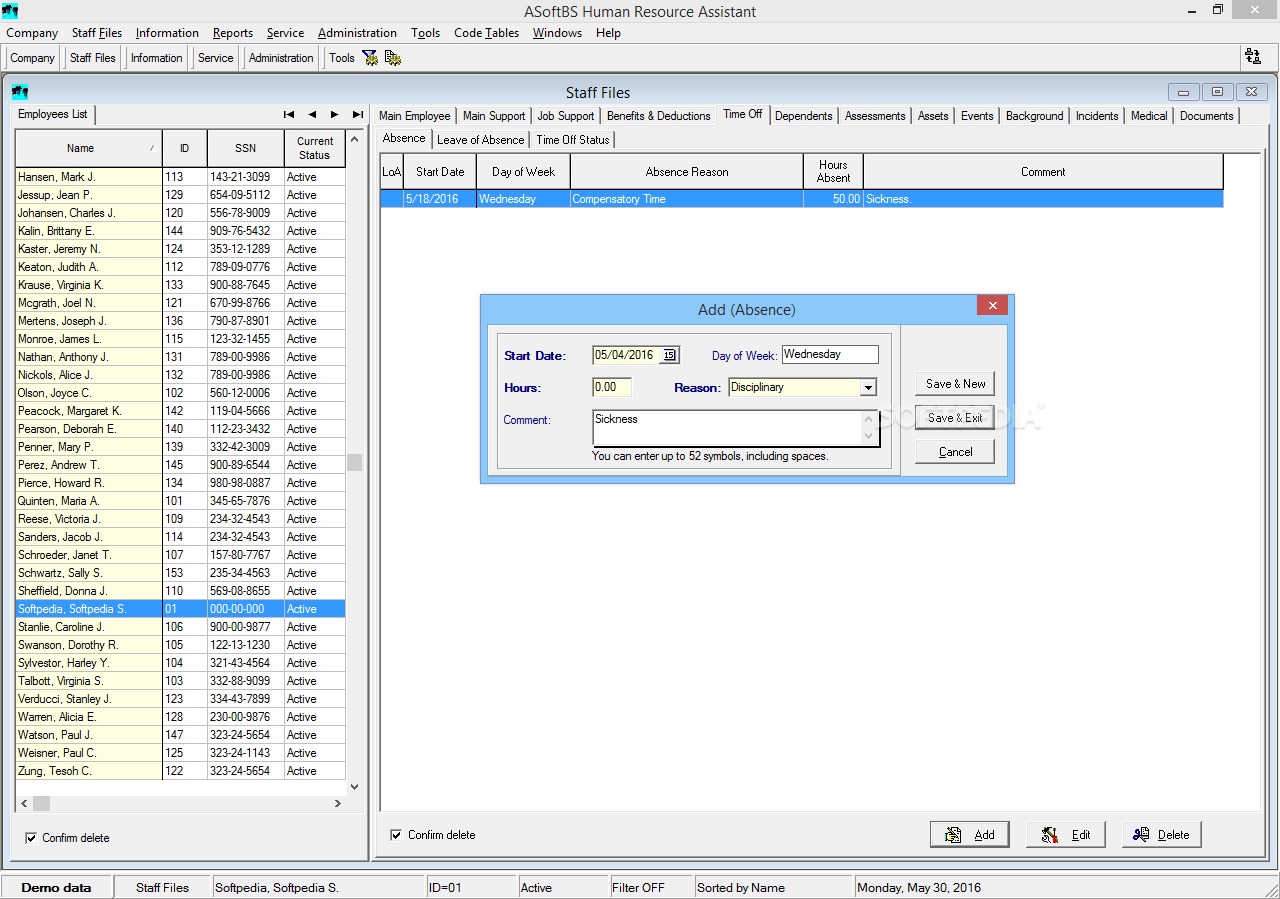Open the Company menu
The width and height of the screenshot is (1280, 899).
coord(32,33)
